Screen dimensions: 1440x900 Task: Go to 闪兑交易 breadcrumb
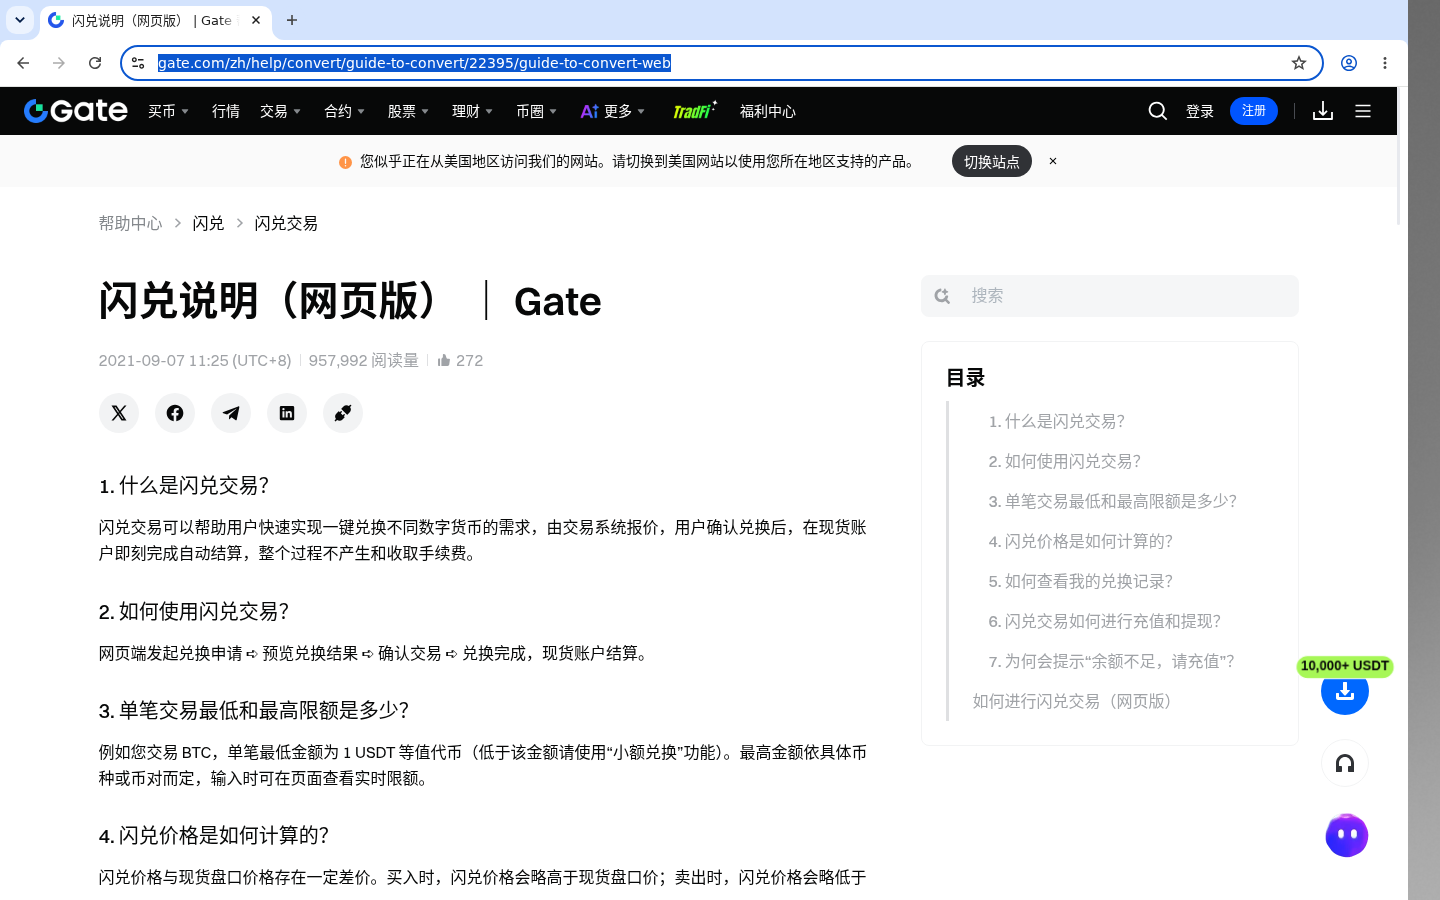(x=286, y=223)
